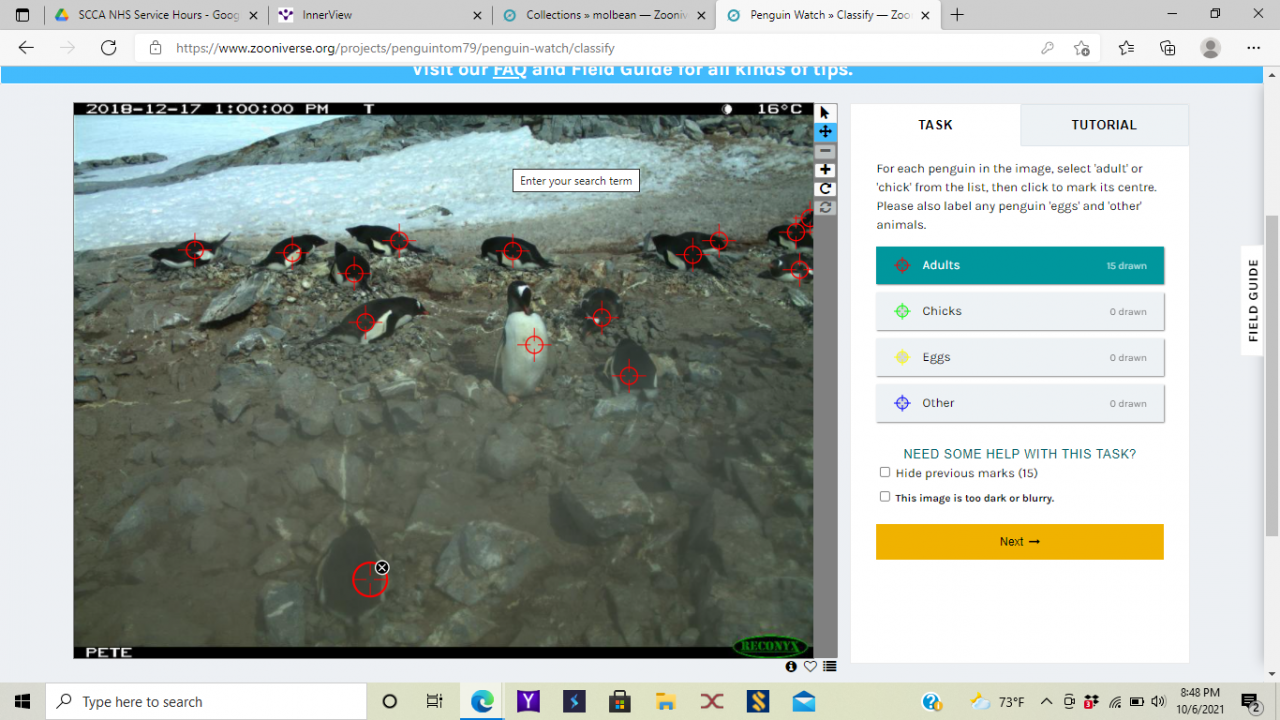Add image to a collection list icon
Viewport: 1280px width, 720px height.
[x=829, y=667]
